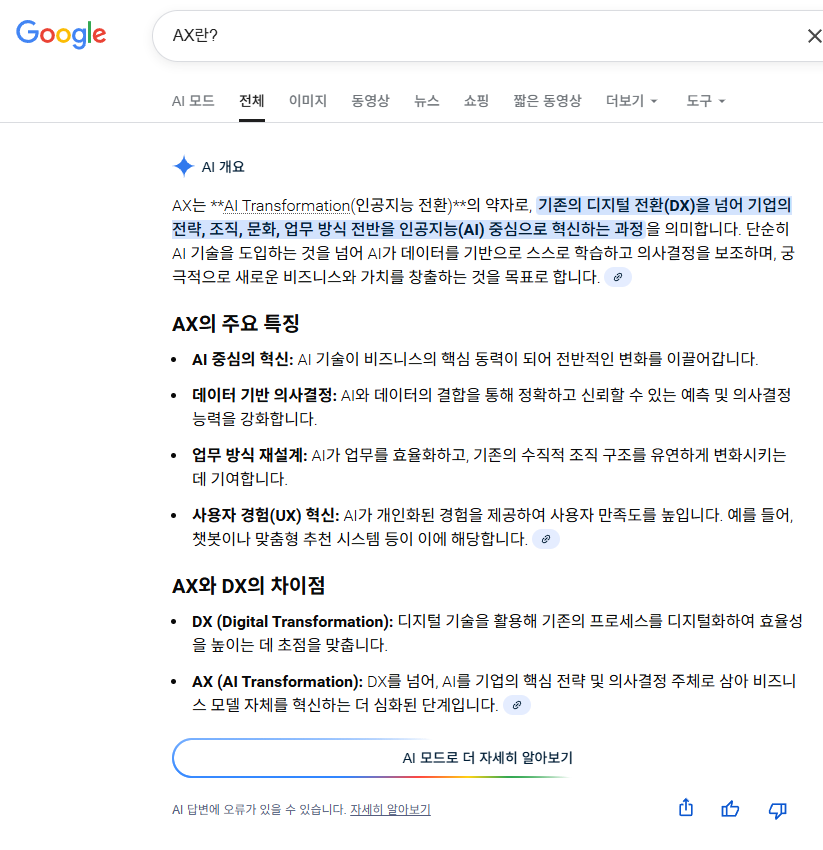Clear the search box with the X icon

tap(814, 36)
